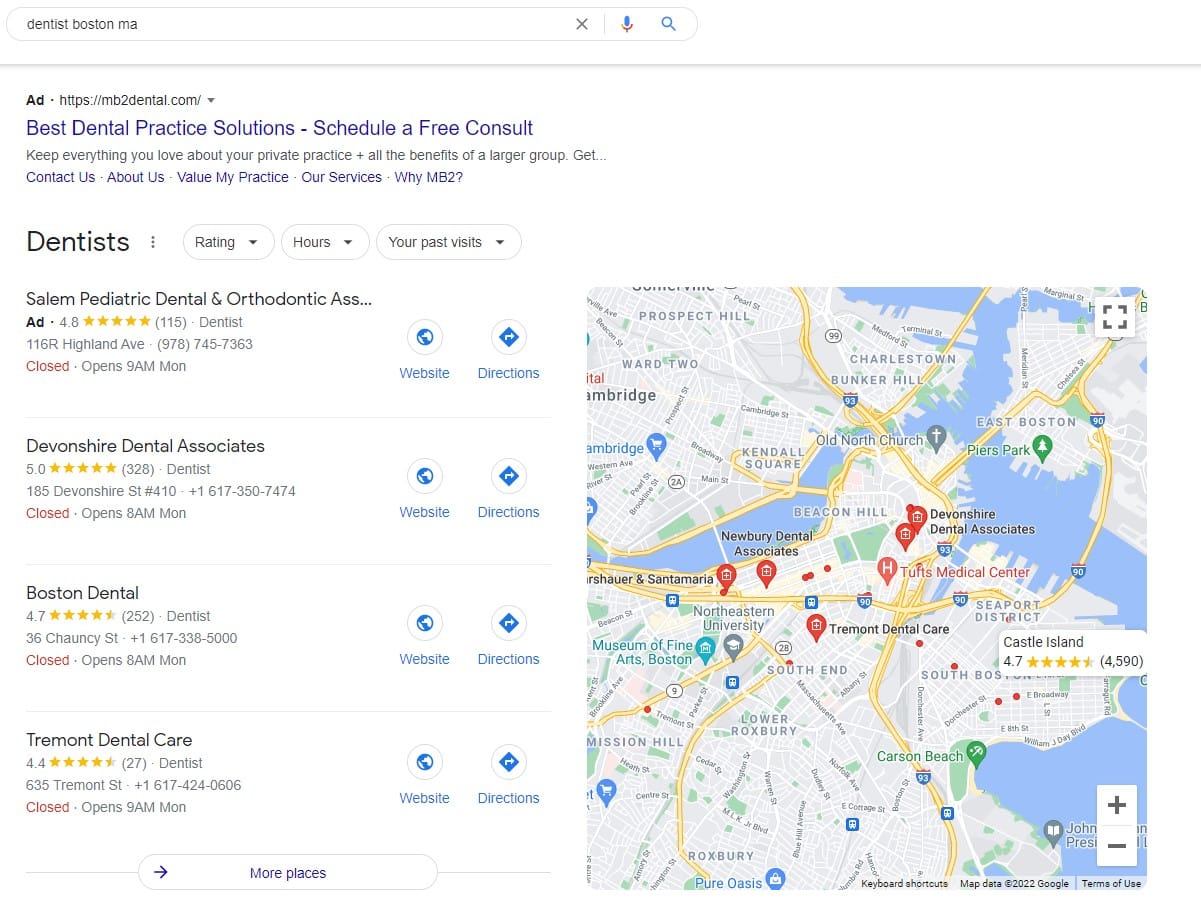
Task: Click Tremont Dental Care directions arrow icon
Action: click(x=509, y=762)
